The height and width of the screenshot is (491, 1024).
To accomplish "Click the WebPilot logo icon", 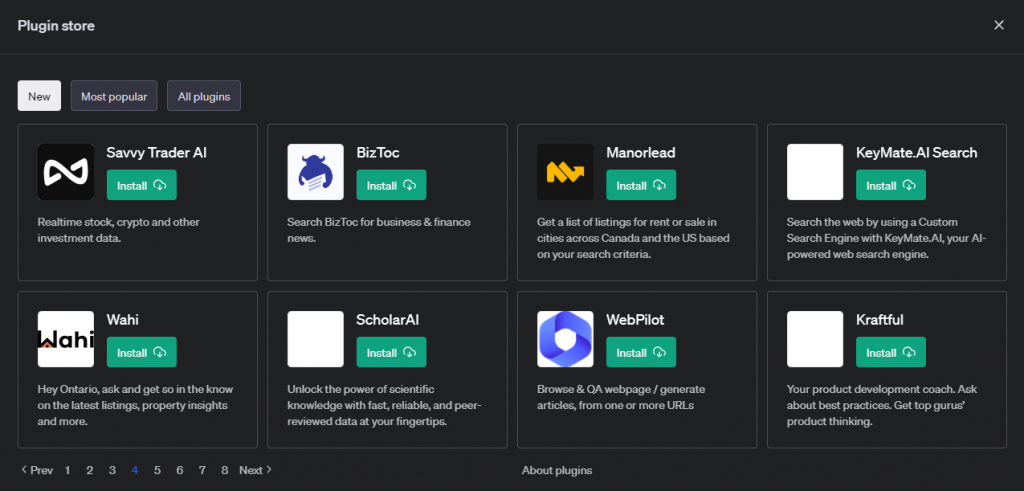I will (565, 339).
